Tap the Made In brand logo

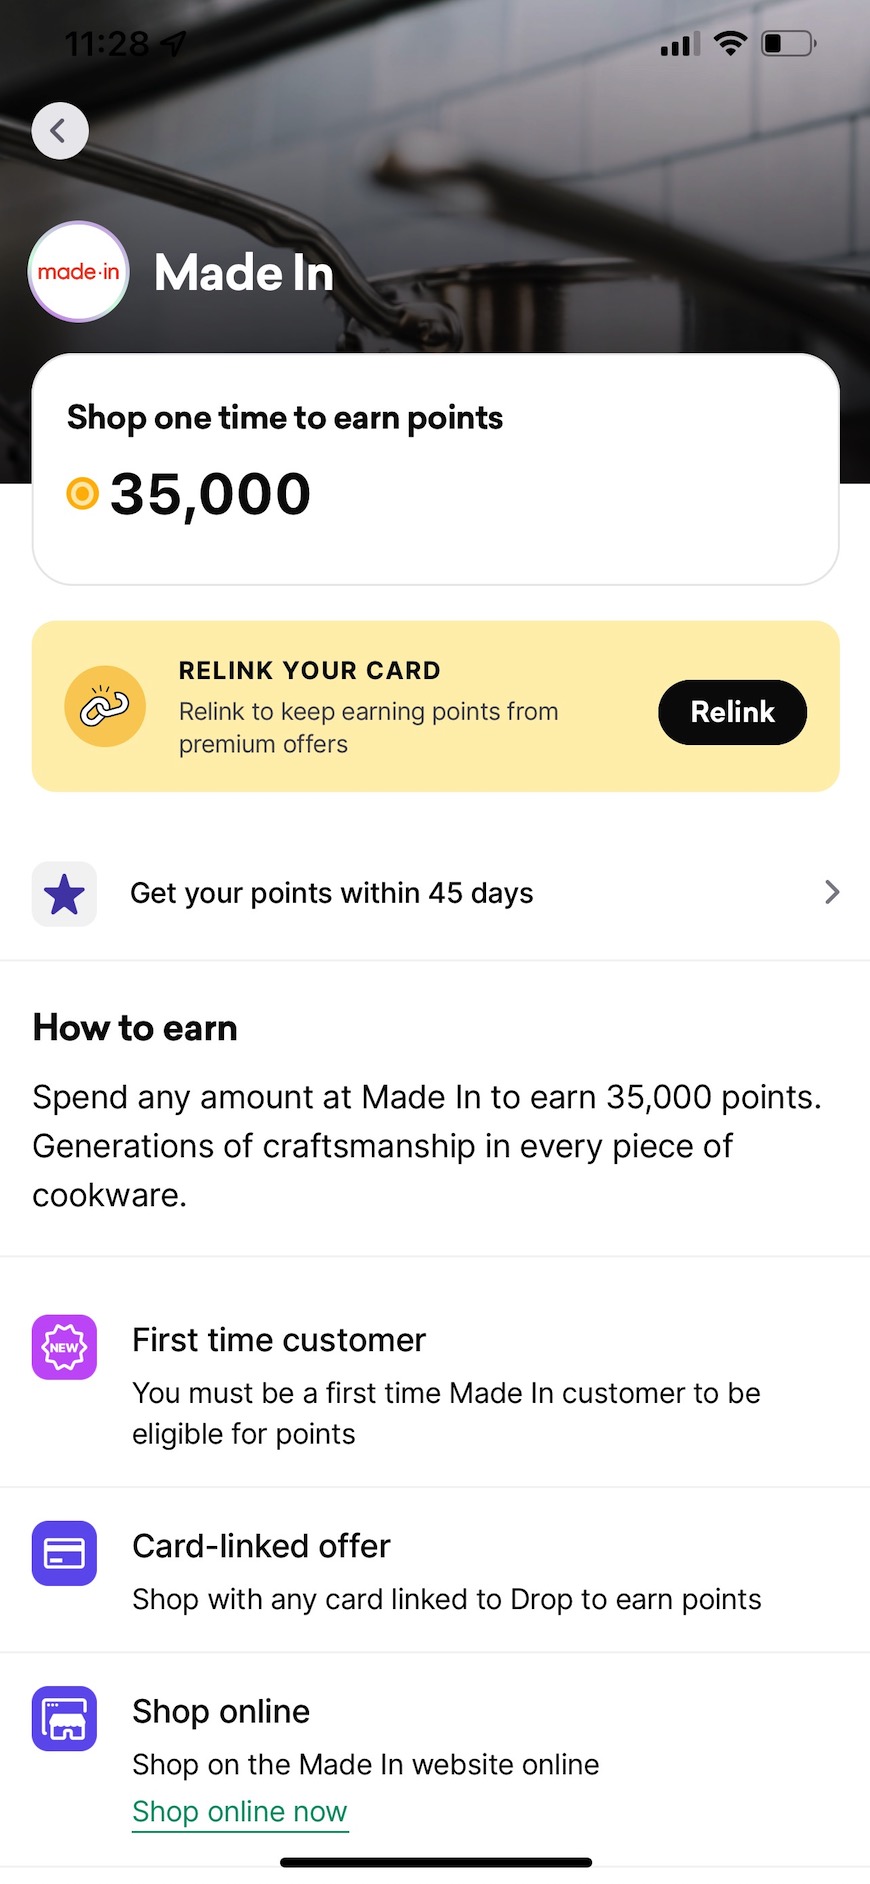pos(79,272)
